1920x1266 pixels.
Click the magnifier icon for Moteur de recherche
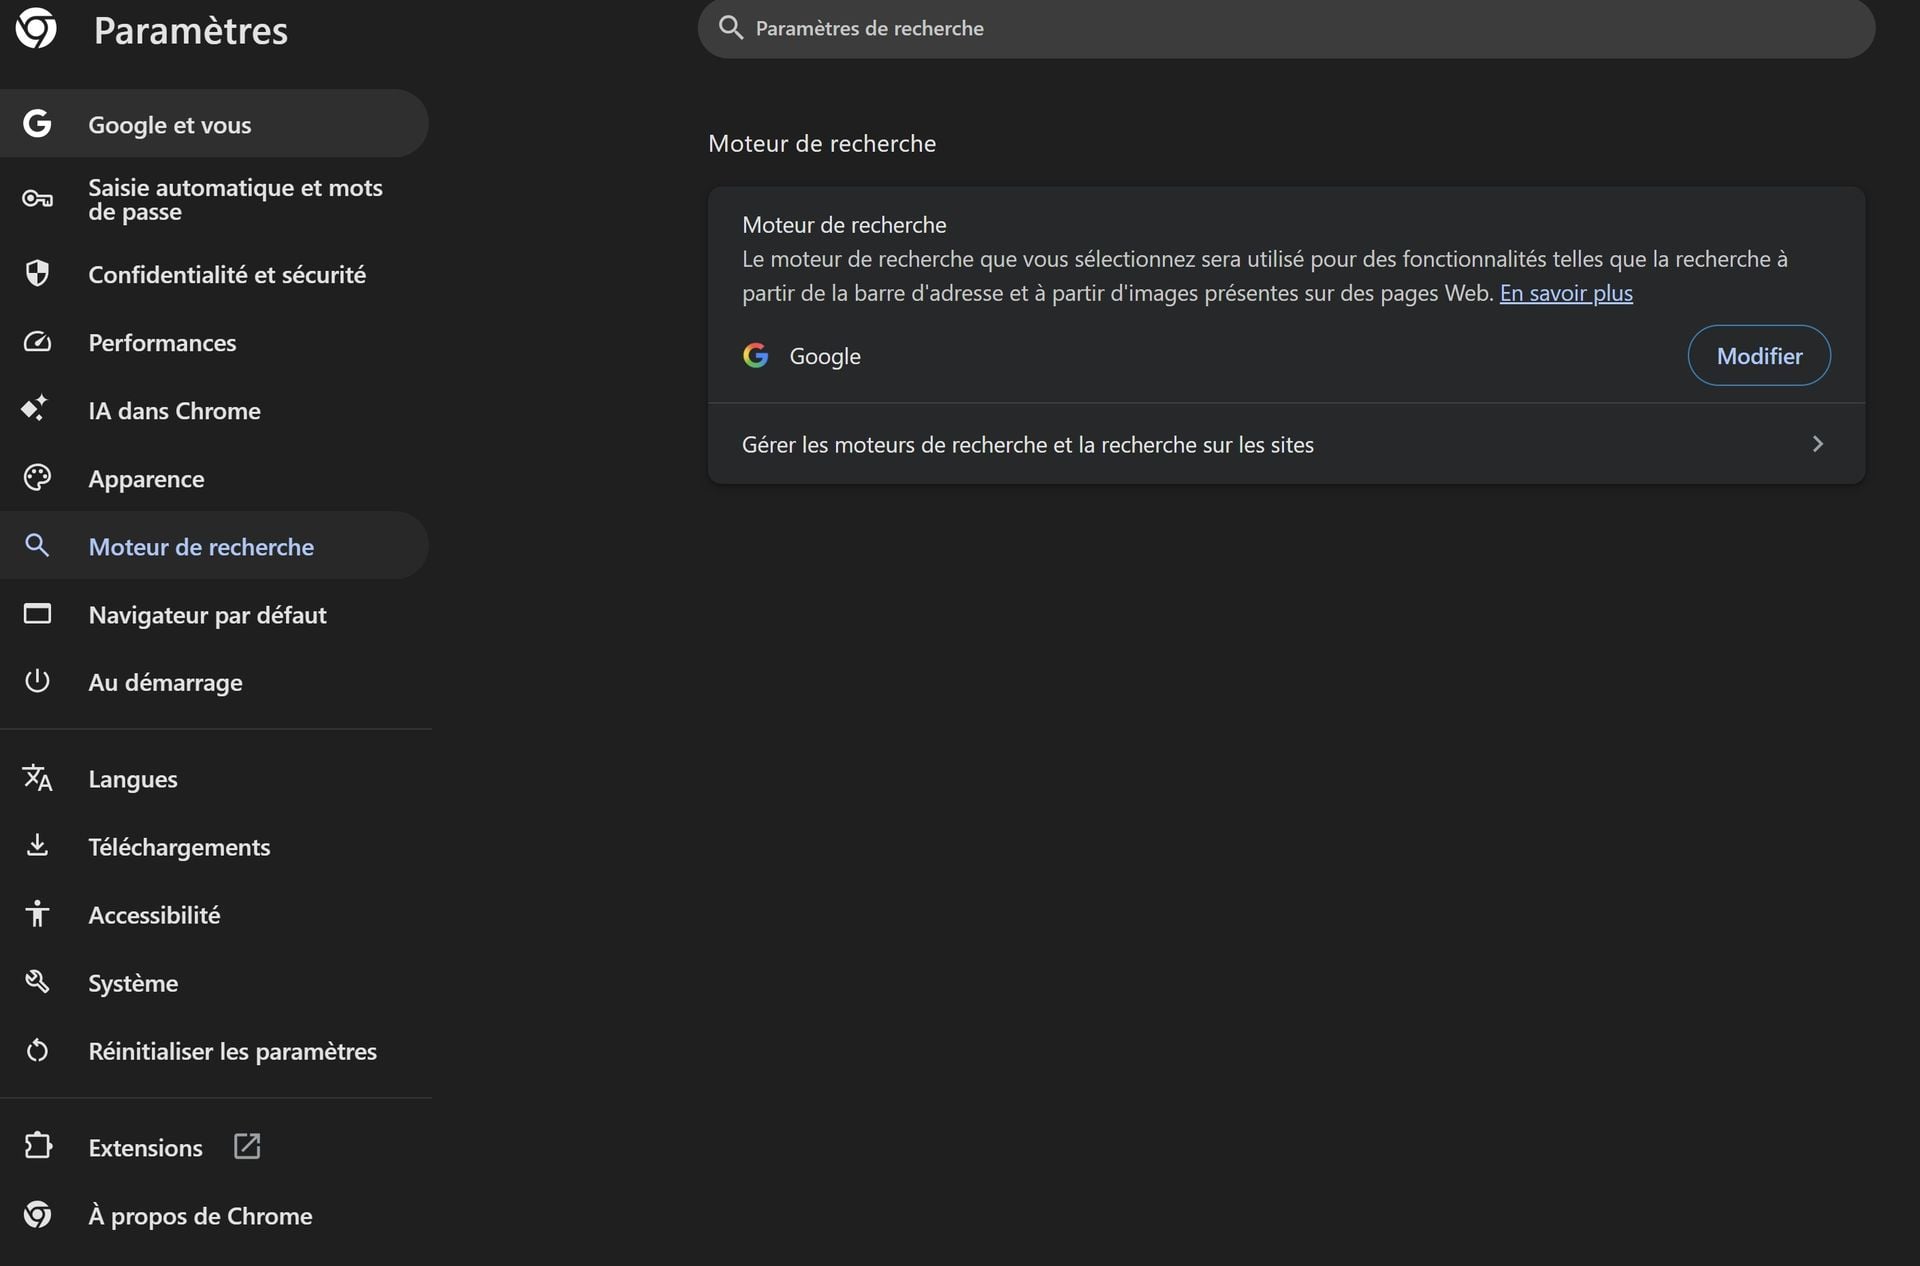[37, 545]
